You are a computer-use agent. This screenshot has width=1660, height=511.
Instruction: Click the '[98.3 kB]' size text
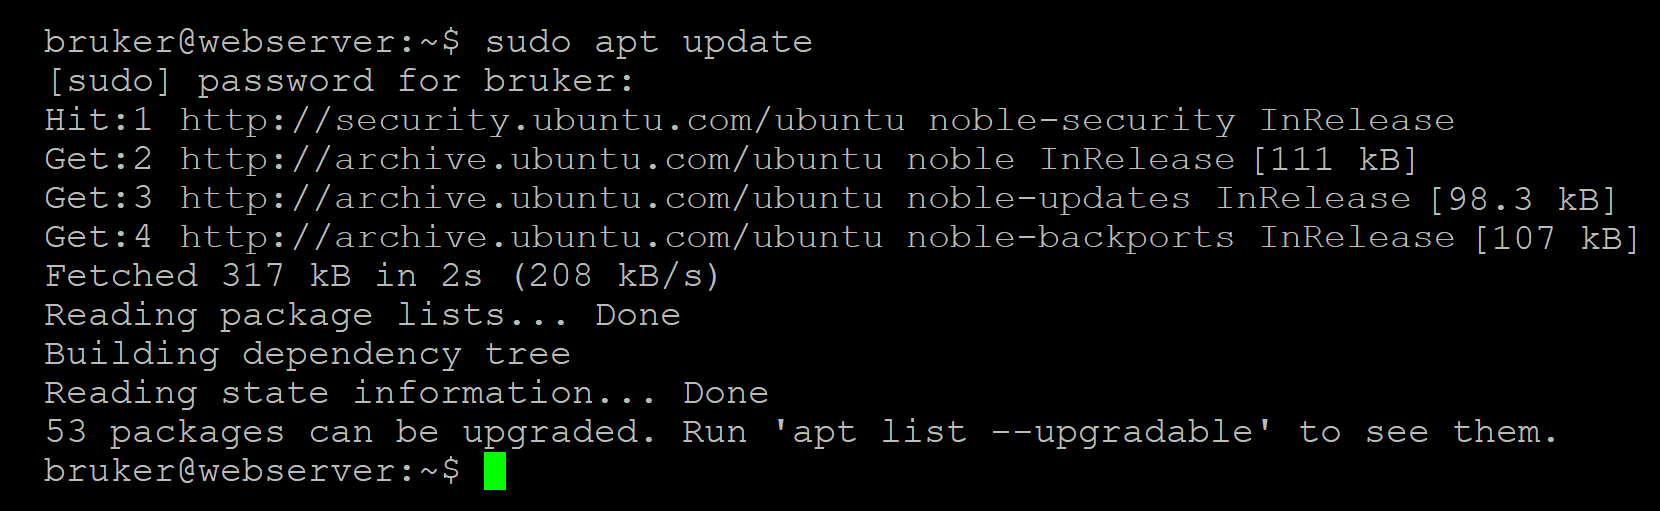(x=1522, y=198)
